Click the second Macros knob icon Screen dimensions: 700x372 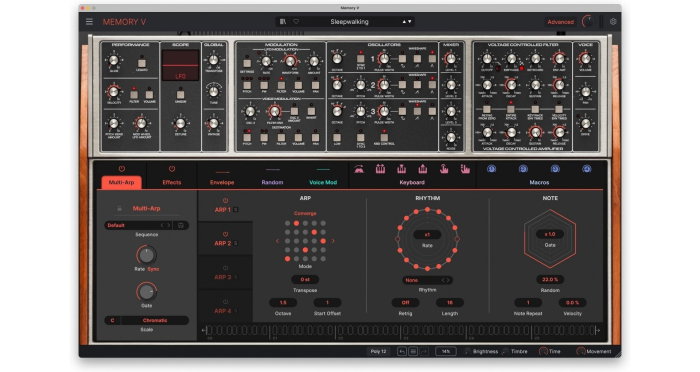coord(523,169)
